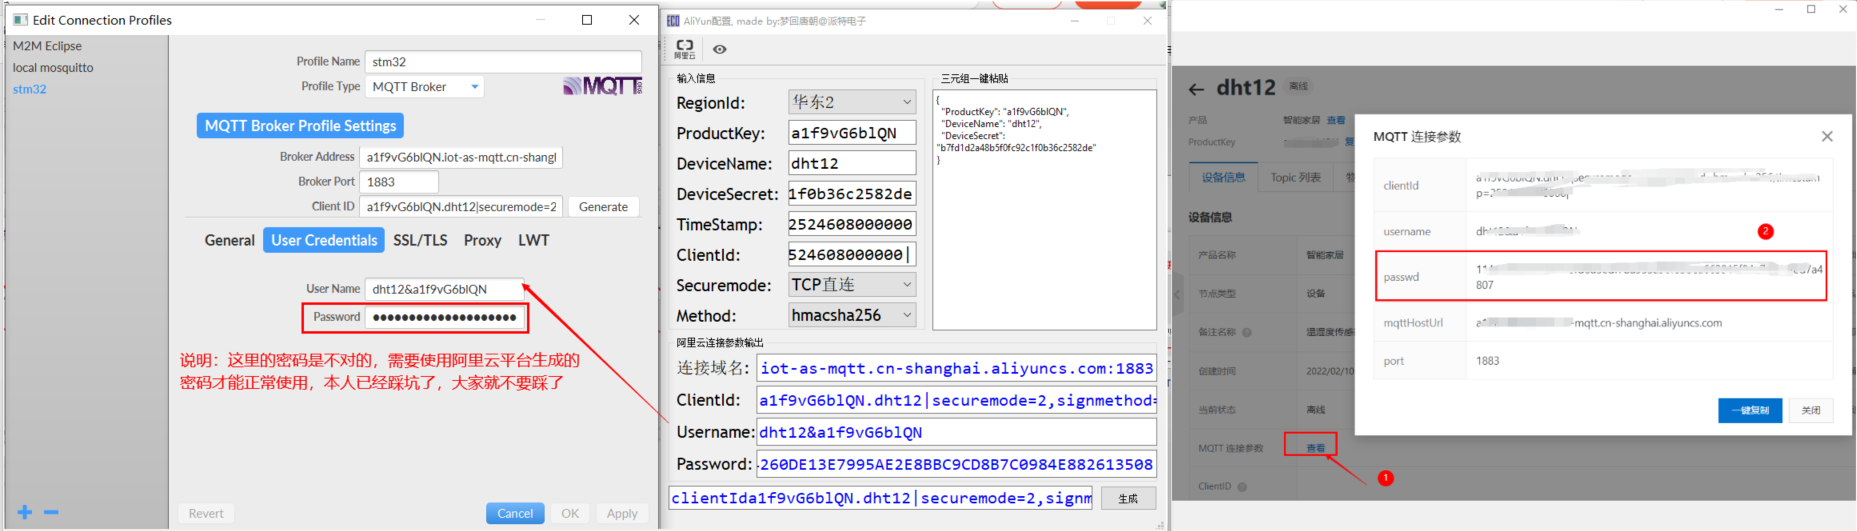Viewport: 1857px width, 531px height.
Task: Click the AliYun logo icon in AliYun toolbar
Action: [x=685, y=48]
